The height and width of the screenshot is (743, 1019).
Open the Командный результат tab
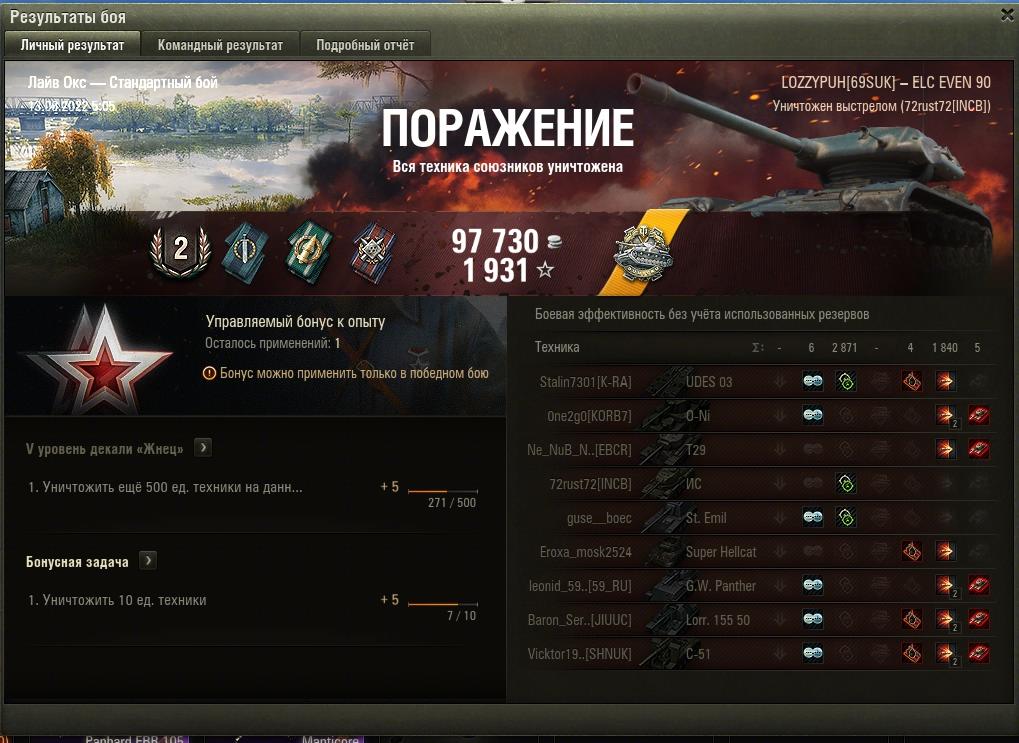point(220,45)
